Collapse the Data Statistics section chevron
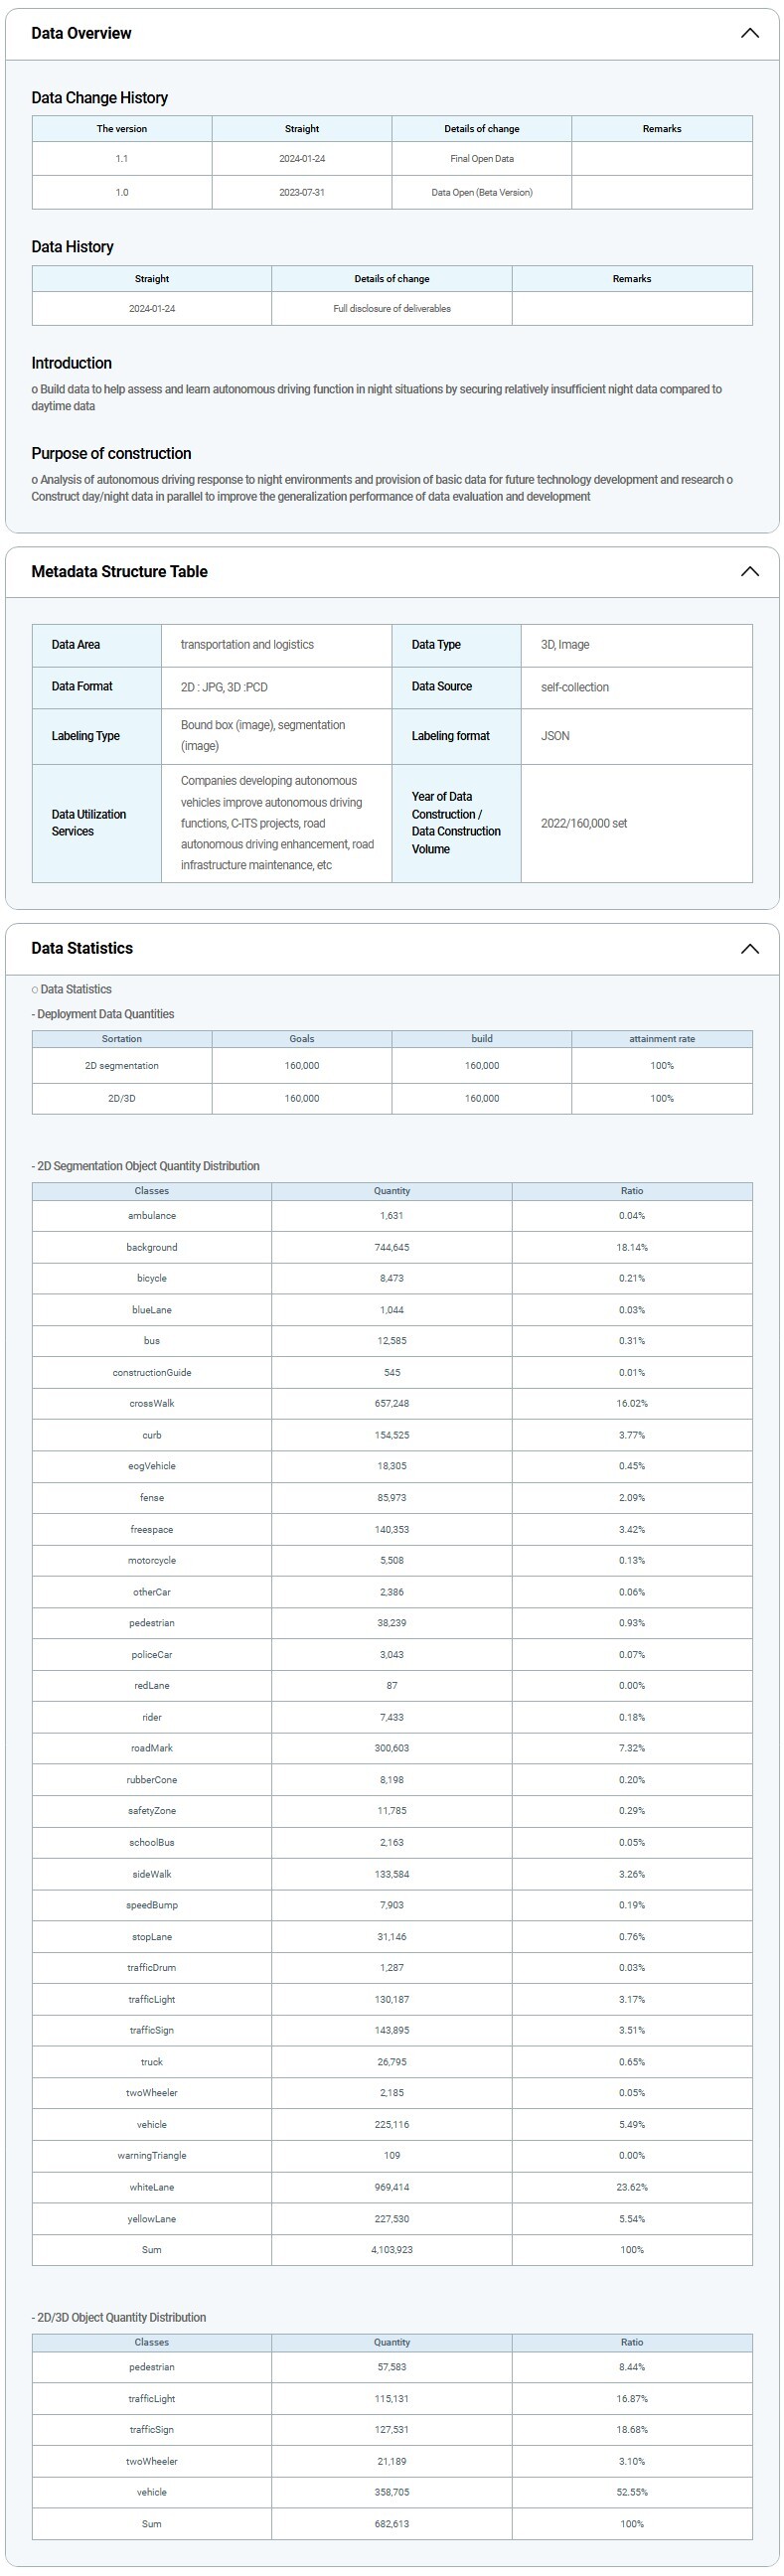Image resolution: width=784 pixels, height=2576 pixels. pos(749,948)
